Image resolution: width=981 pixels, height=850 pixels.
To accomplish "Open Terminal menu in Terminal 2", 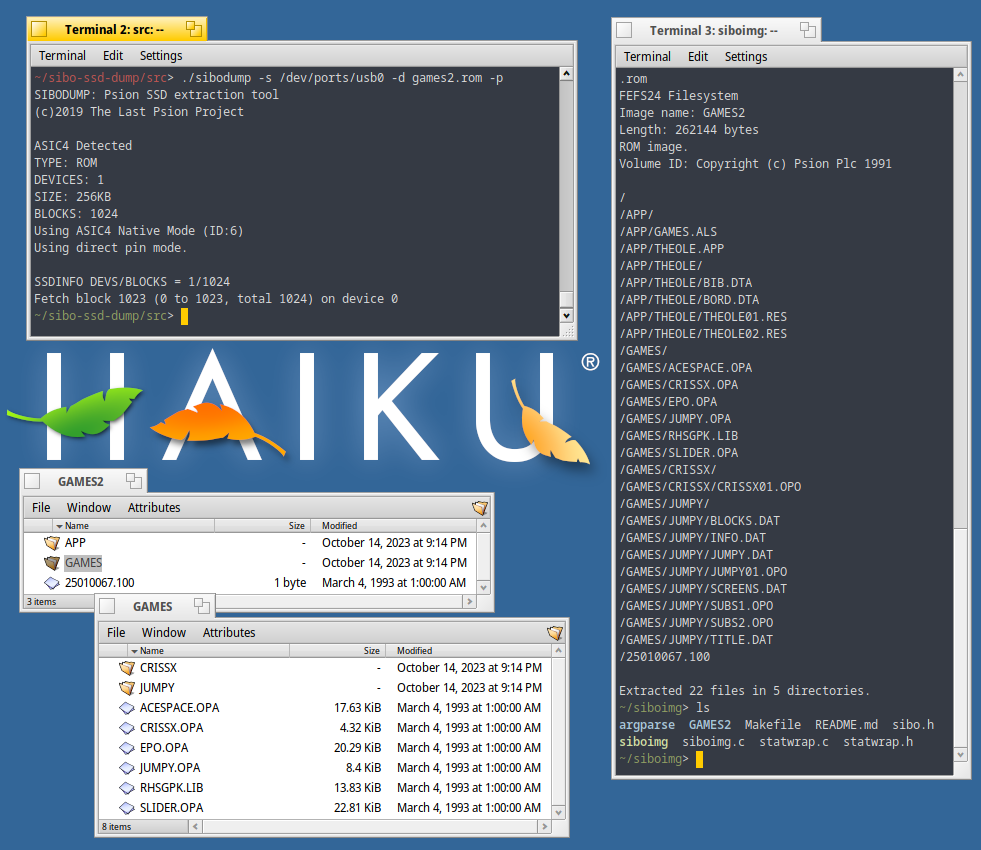I will pyautogui.click(x=62, y=56).
